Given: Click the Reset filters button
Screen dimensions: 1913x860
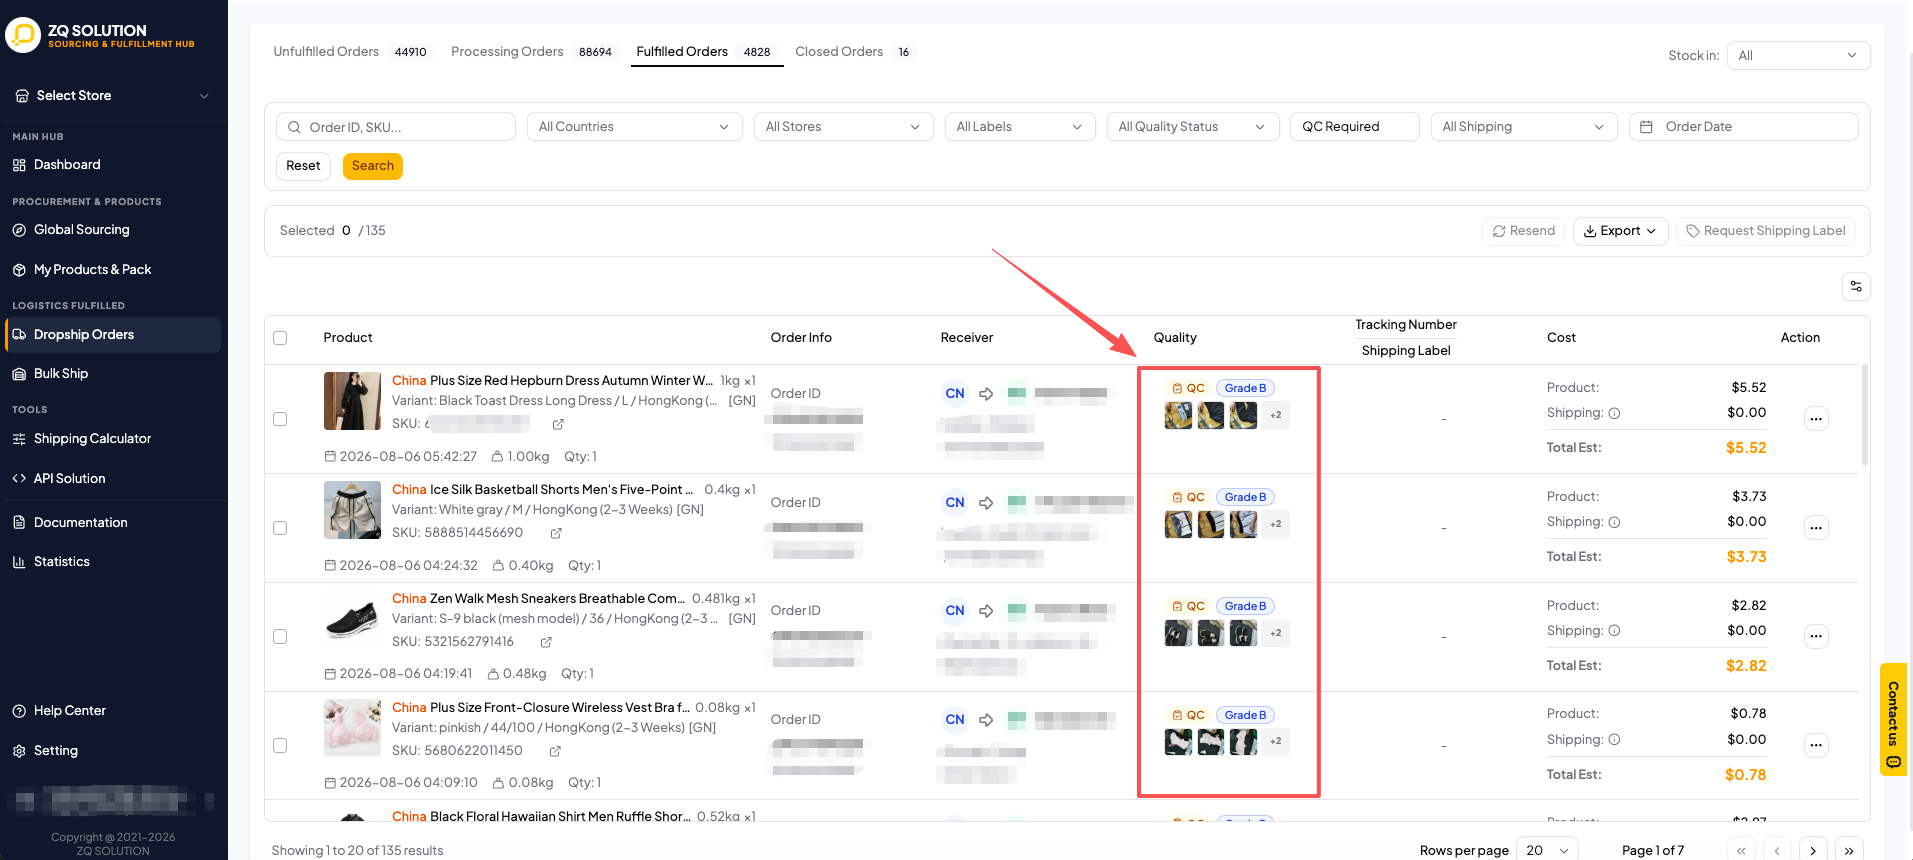Looking at the screenshot, I should pyautogui.click(x=303, y=166).
